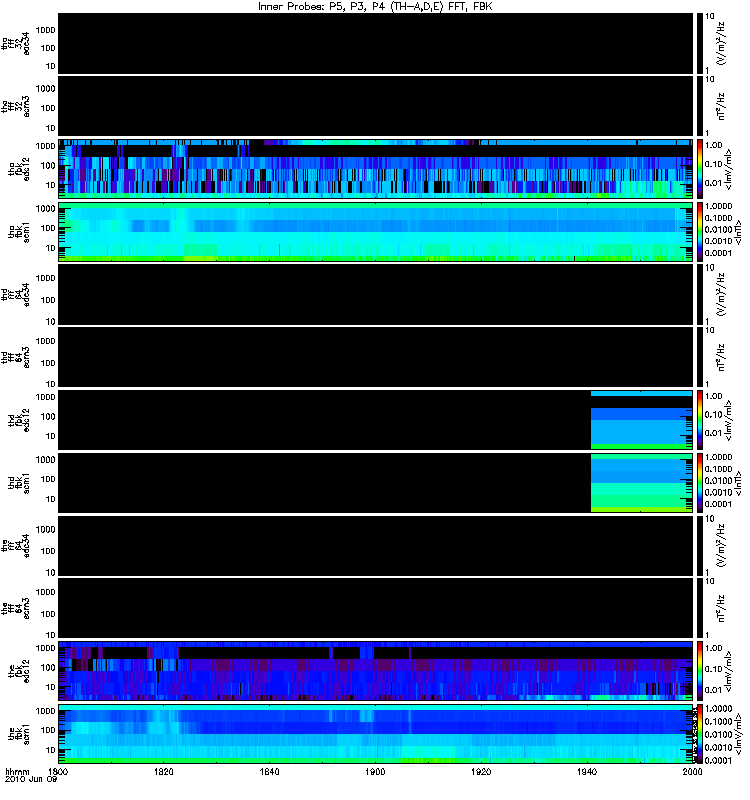The height and width of the screenshot is (800, 750).
Task: Click the 10 y-axis tick of the fbk scm1
Action: click(x=51, y=750)
